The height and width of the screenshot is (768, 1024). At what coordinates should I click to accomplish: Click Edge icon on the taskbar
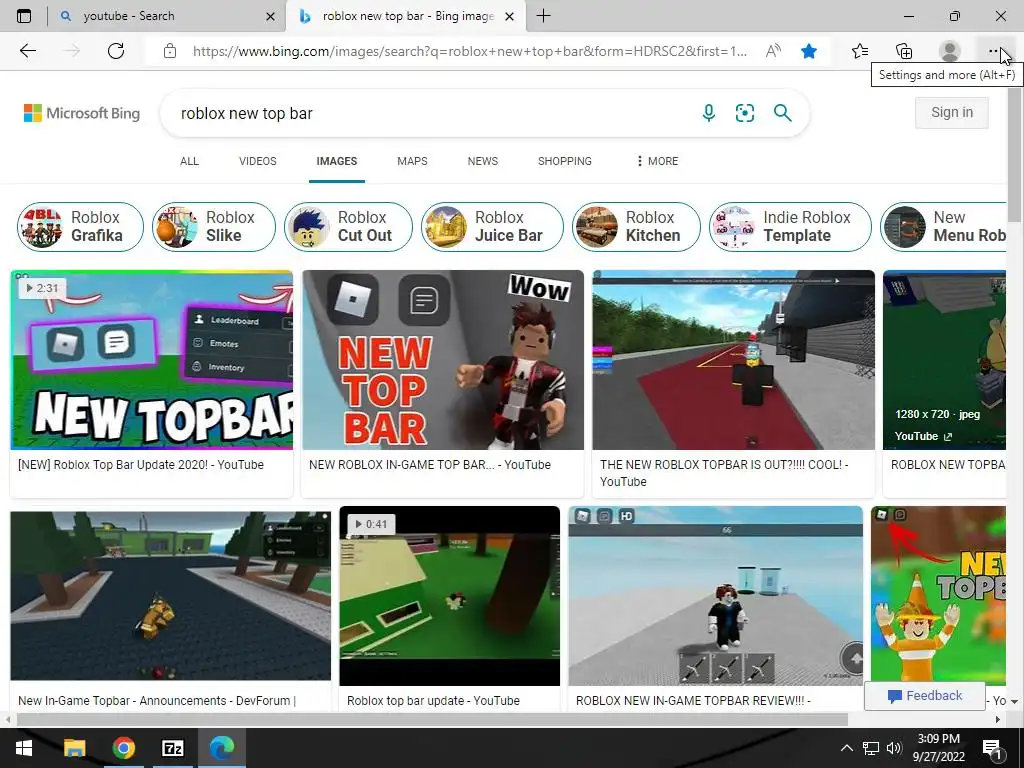(221, 748)
